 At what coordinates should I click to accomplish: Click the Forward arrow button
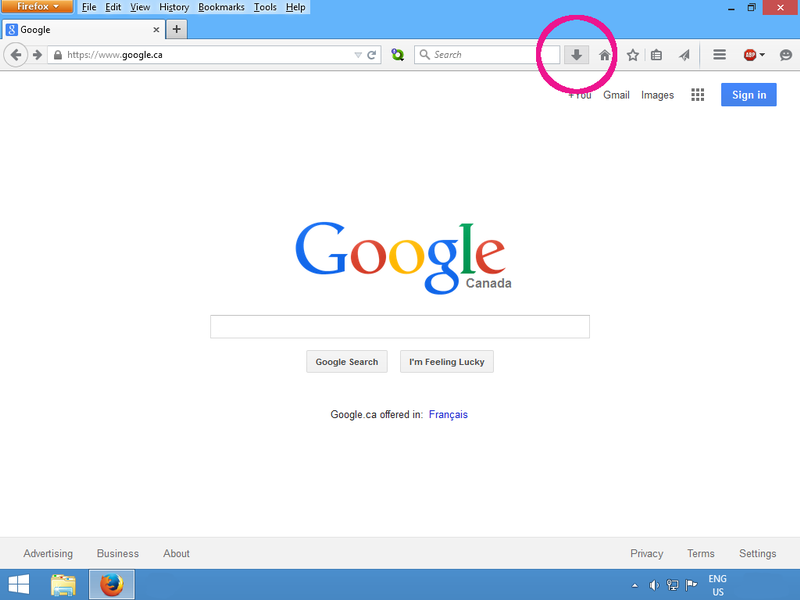coord(37,55)
